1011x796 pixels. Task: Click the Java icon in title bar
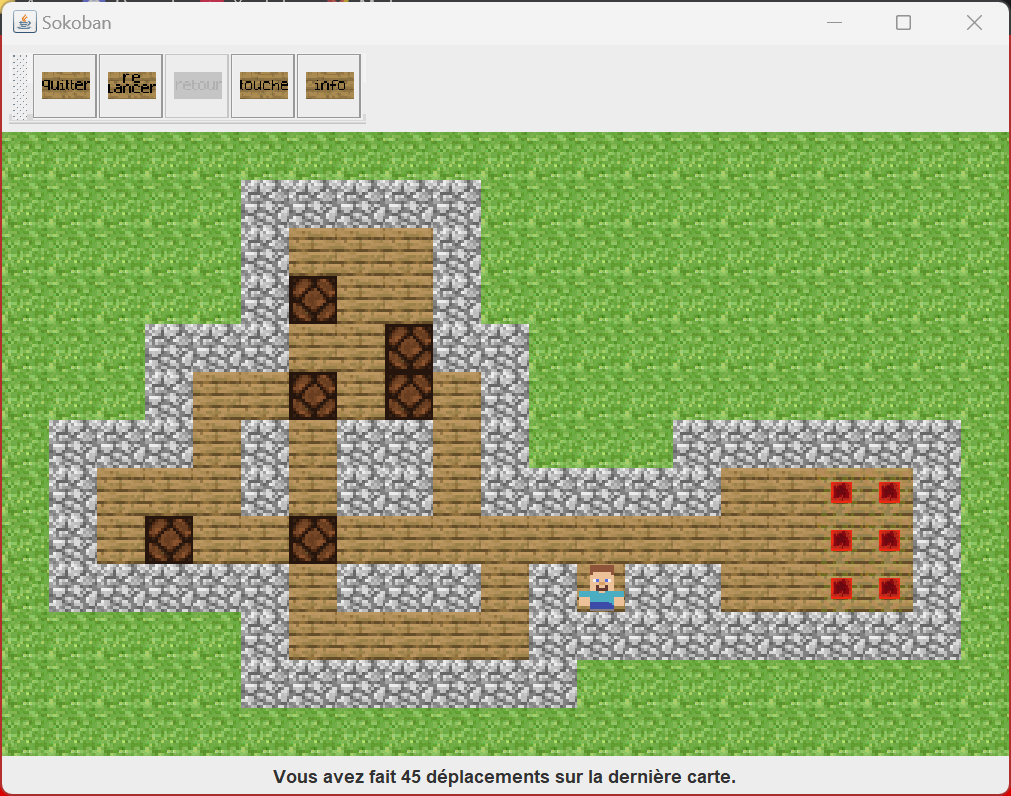tap(24, 22)
